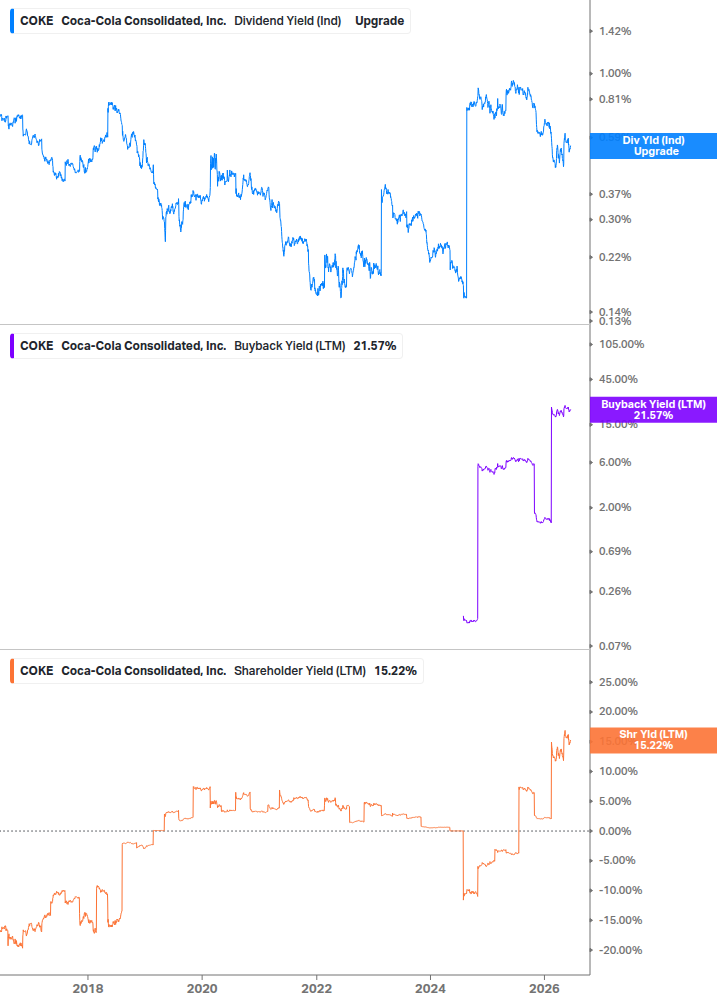This screenshot has width=717, height=1005.
Task: Click the 0.69% label on the buyback axis
Action: (615, 551)
